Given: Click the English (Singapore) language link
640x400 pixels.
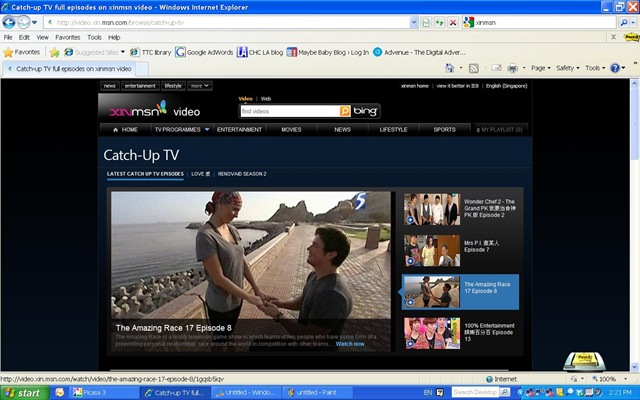Looking at the screenshot, I should pos(507,86).
